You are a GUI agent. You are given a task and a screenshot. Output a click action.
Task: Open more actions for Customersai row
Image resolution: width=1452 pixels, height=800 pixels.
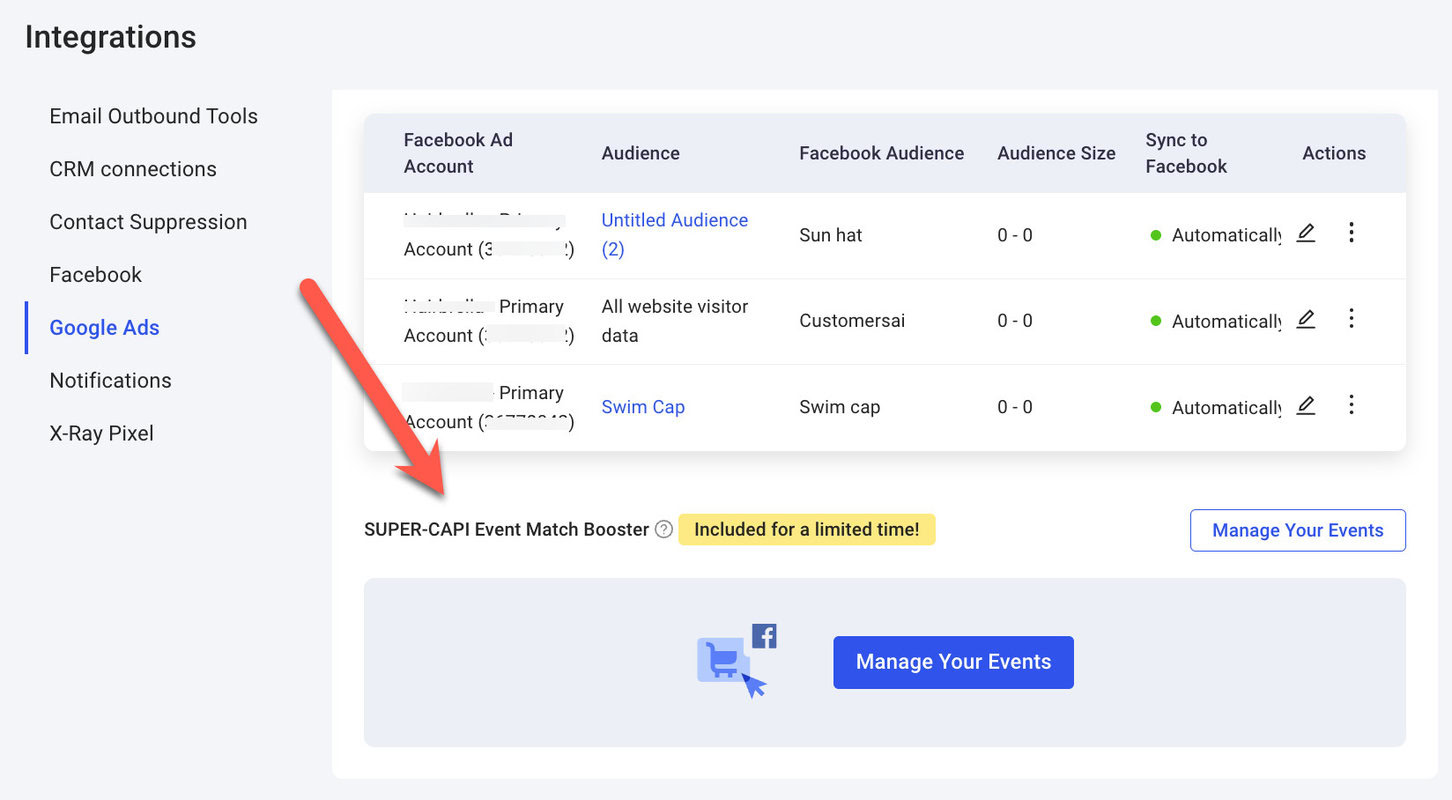click(x=1351, y=319)
